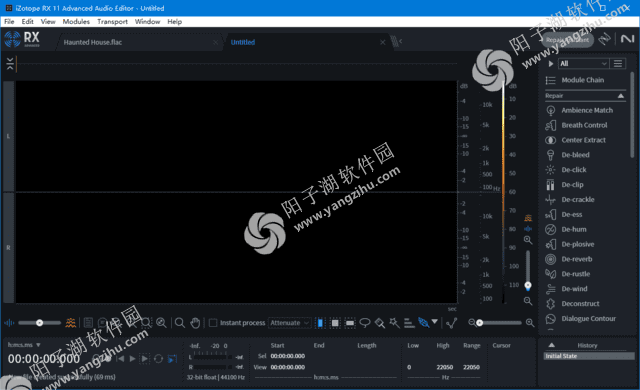
Task: Open the Modules menu
Action: (x=76, y=22)
